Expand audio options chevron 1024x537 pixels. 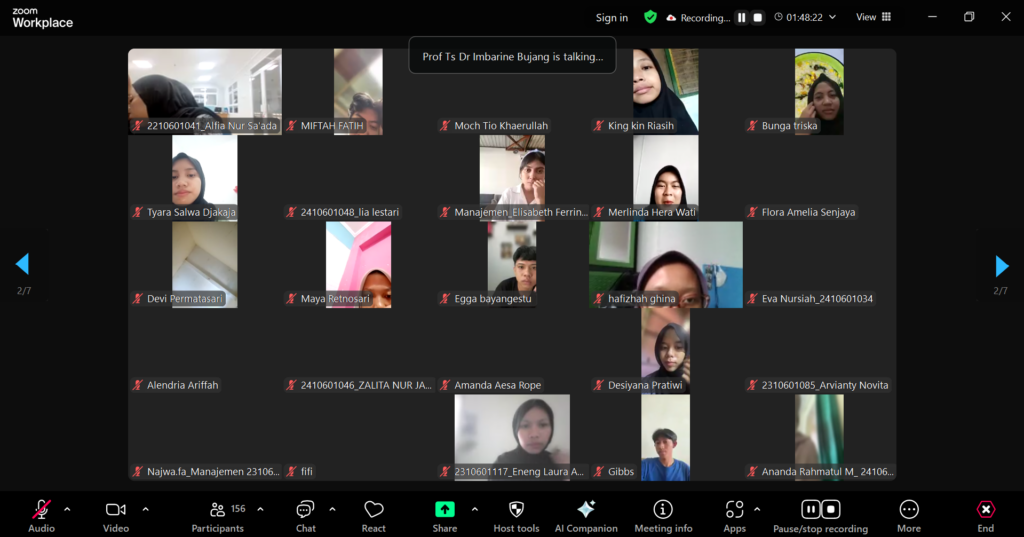(67, 509)
